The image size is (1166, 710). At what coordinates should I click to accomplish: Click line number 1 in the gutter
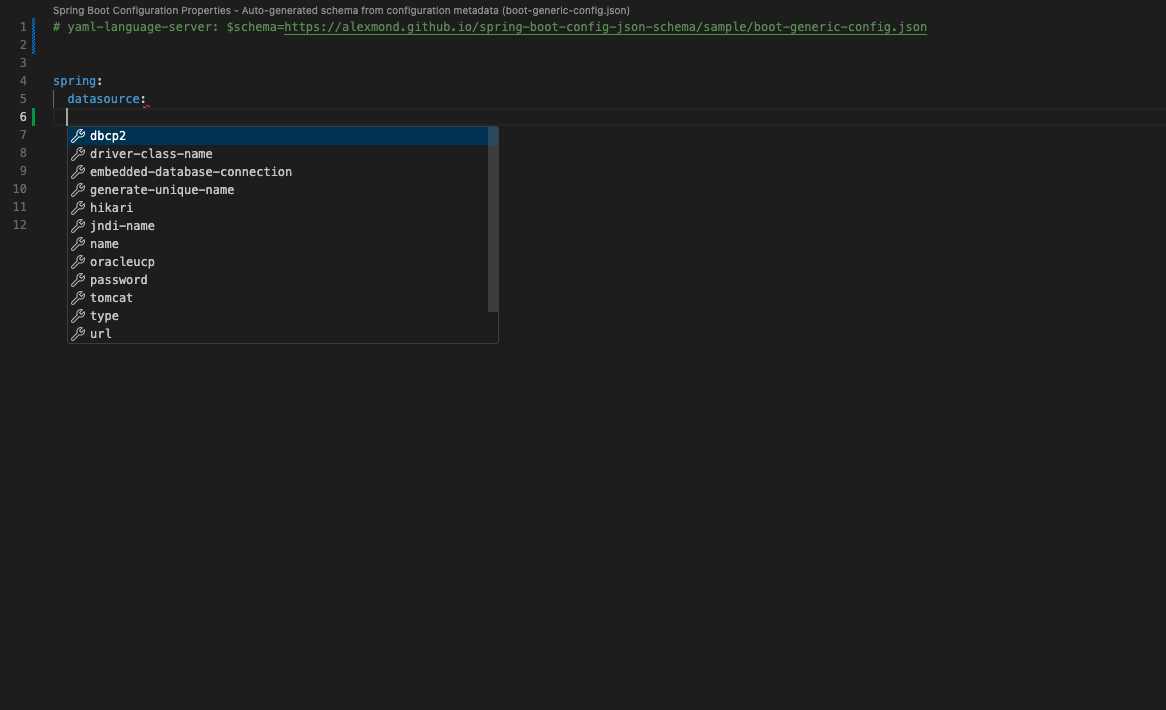[22, 27]
